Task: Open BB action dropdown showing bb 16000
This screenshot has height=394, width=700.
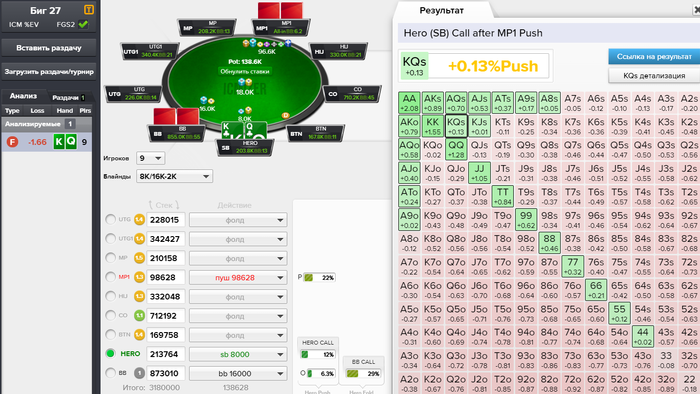Action: [238, 373]
